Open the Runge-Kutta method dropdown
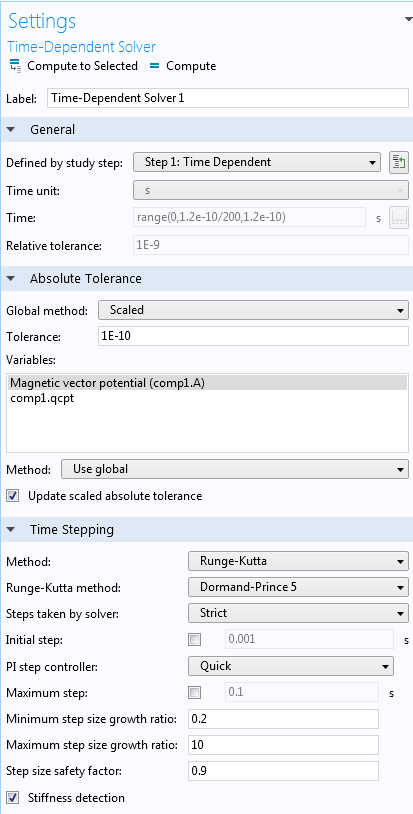413x814 pixels. [x=298, y=588]
